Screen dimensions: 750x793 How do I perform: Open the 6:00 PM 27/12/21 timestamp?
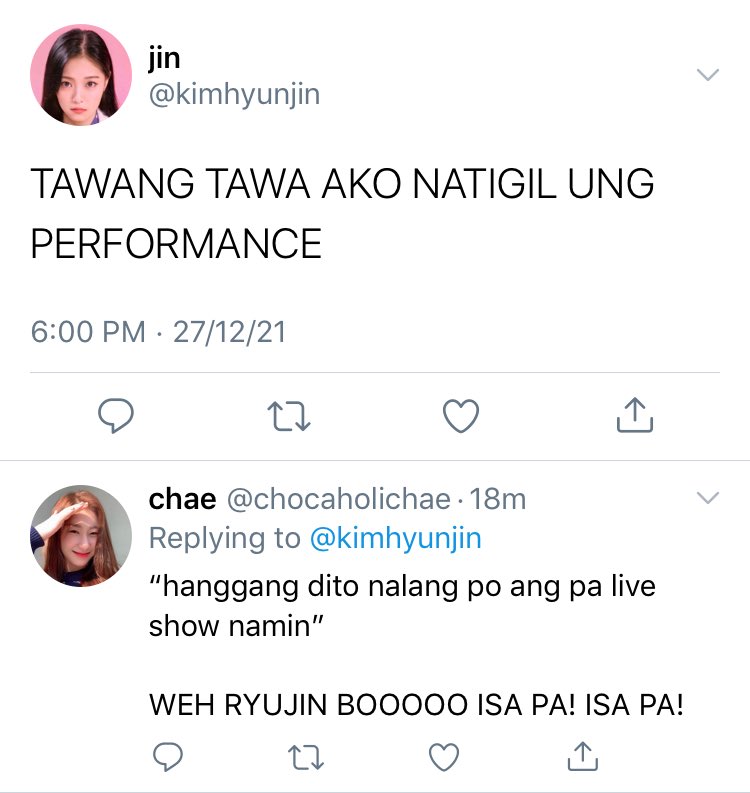tap(158, 332)
